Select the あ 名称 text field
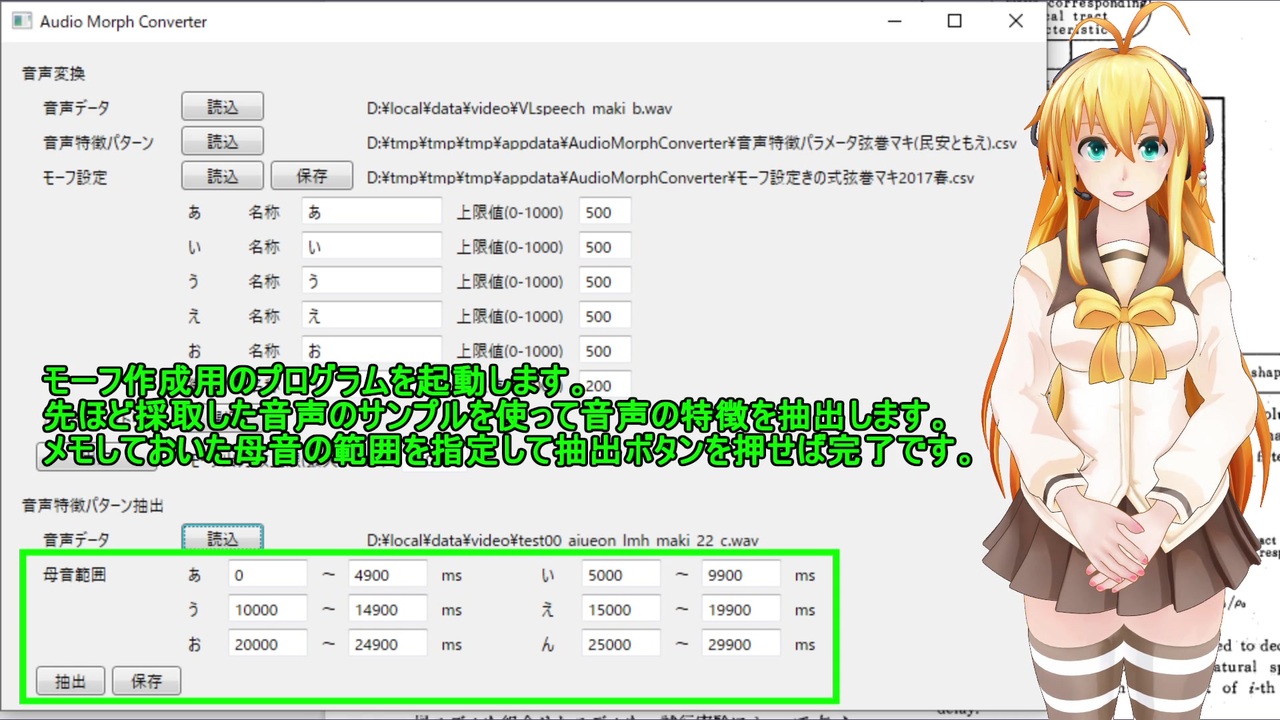The image size is (1280, 720). click(371, 212)
